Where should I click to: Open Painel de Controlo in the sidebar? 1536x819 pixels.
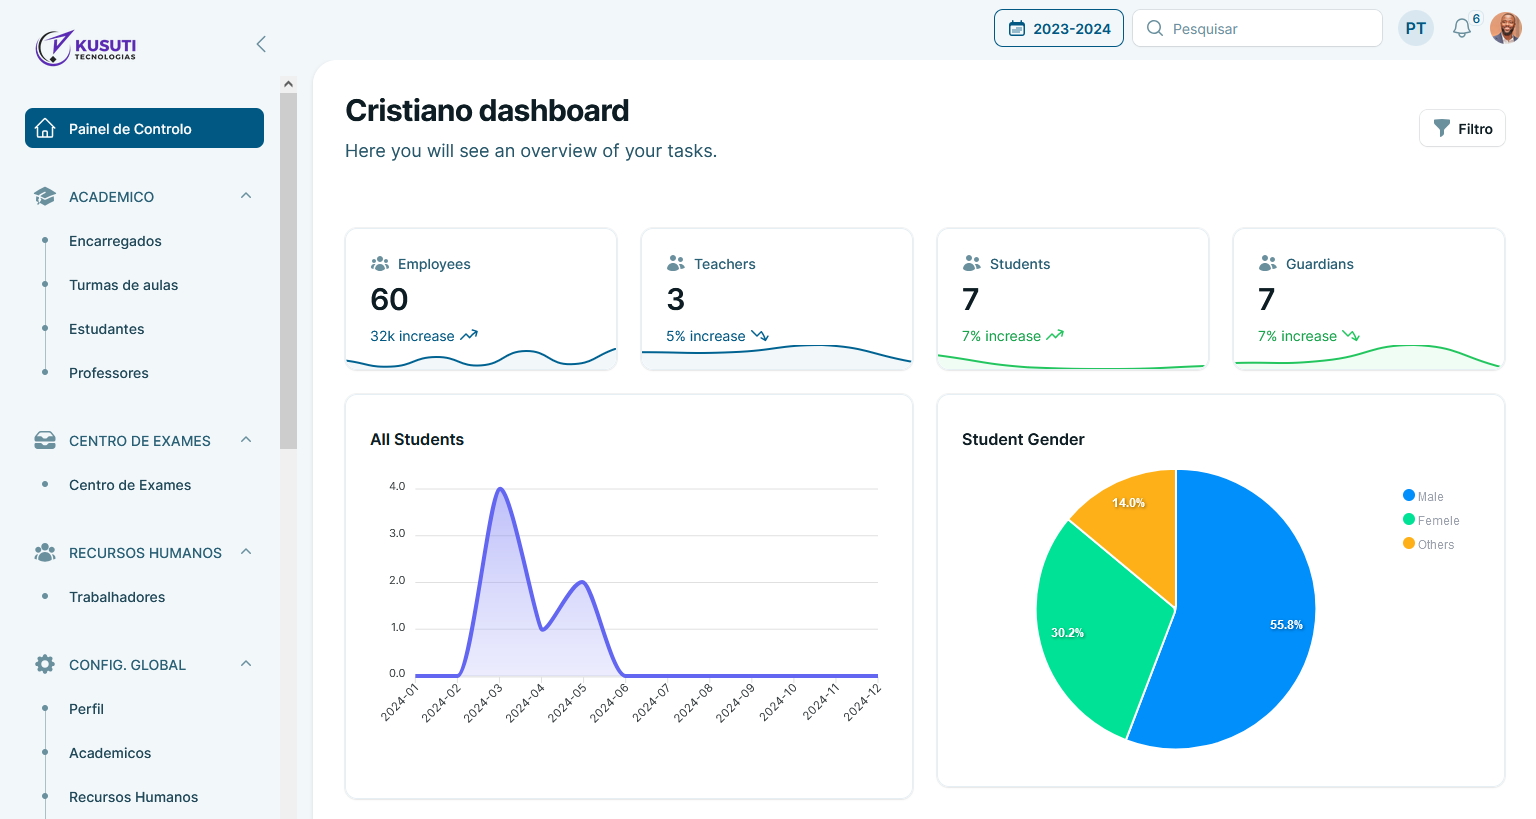tap(144, 128)
